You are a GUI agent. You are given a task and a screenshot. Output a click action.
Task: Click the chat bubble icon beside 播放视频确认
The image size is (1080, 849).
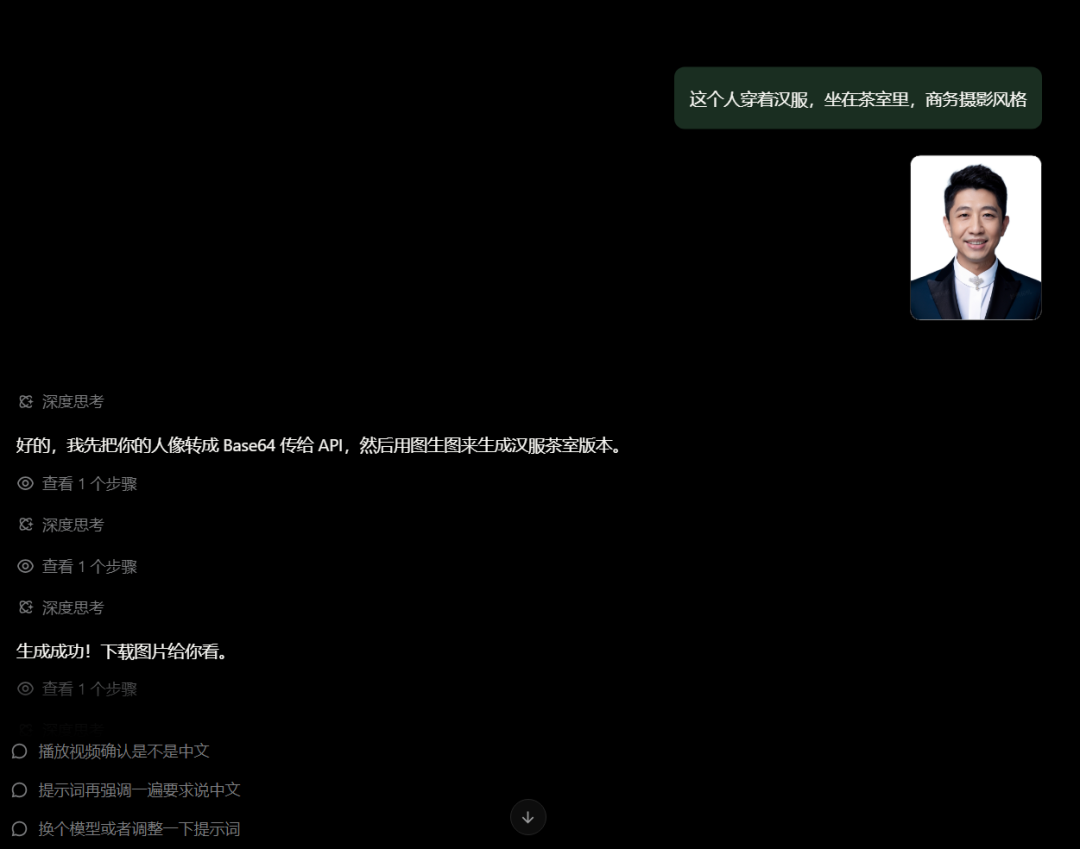point(19,751)
